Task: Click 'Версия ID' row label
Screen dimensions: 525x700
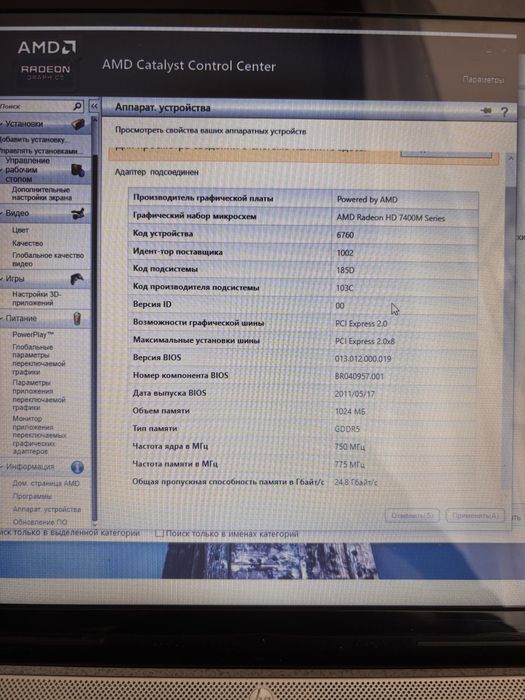Action: (x=152, y=304)
